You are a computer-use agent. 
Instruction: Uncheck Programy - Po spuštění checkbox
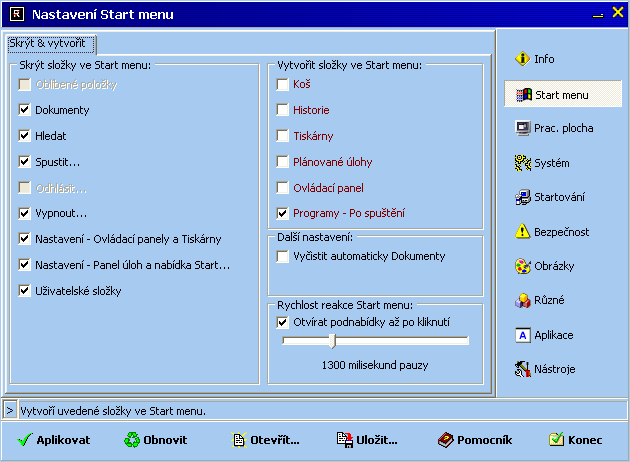pos(282,213)
